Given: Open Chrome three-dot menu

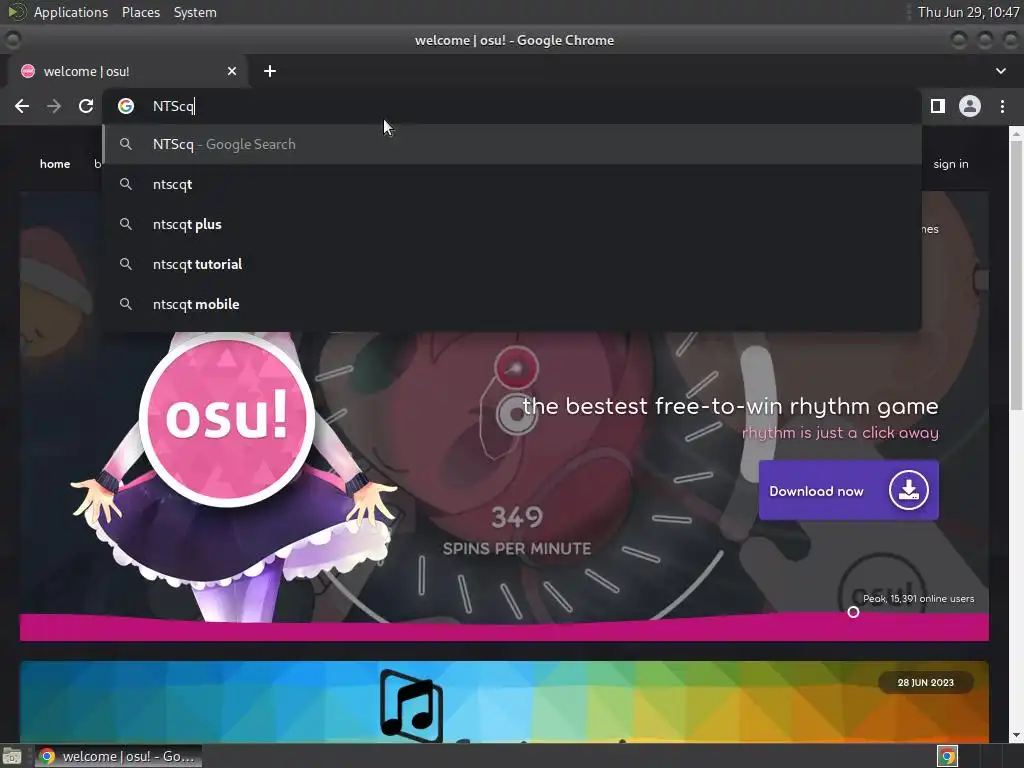Looking at the screenshot, I should pyautogui.click(x=1002, y=106).
